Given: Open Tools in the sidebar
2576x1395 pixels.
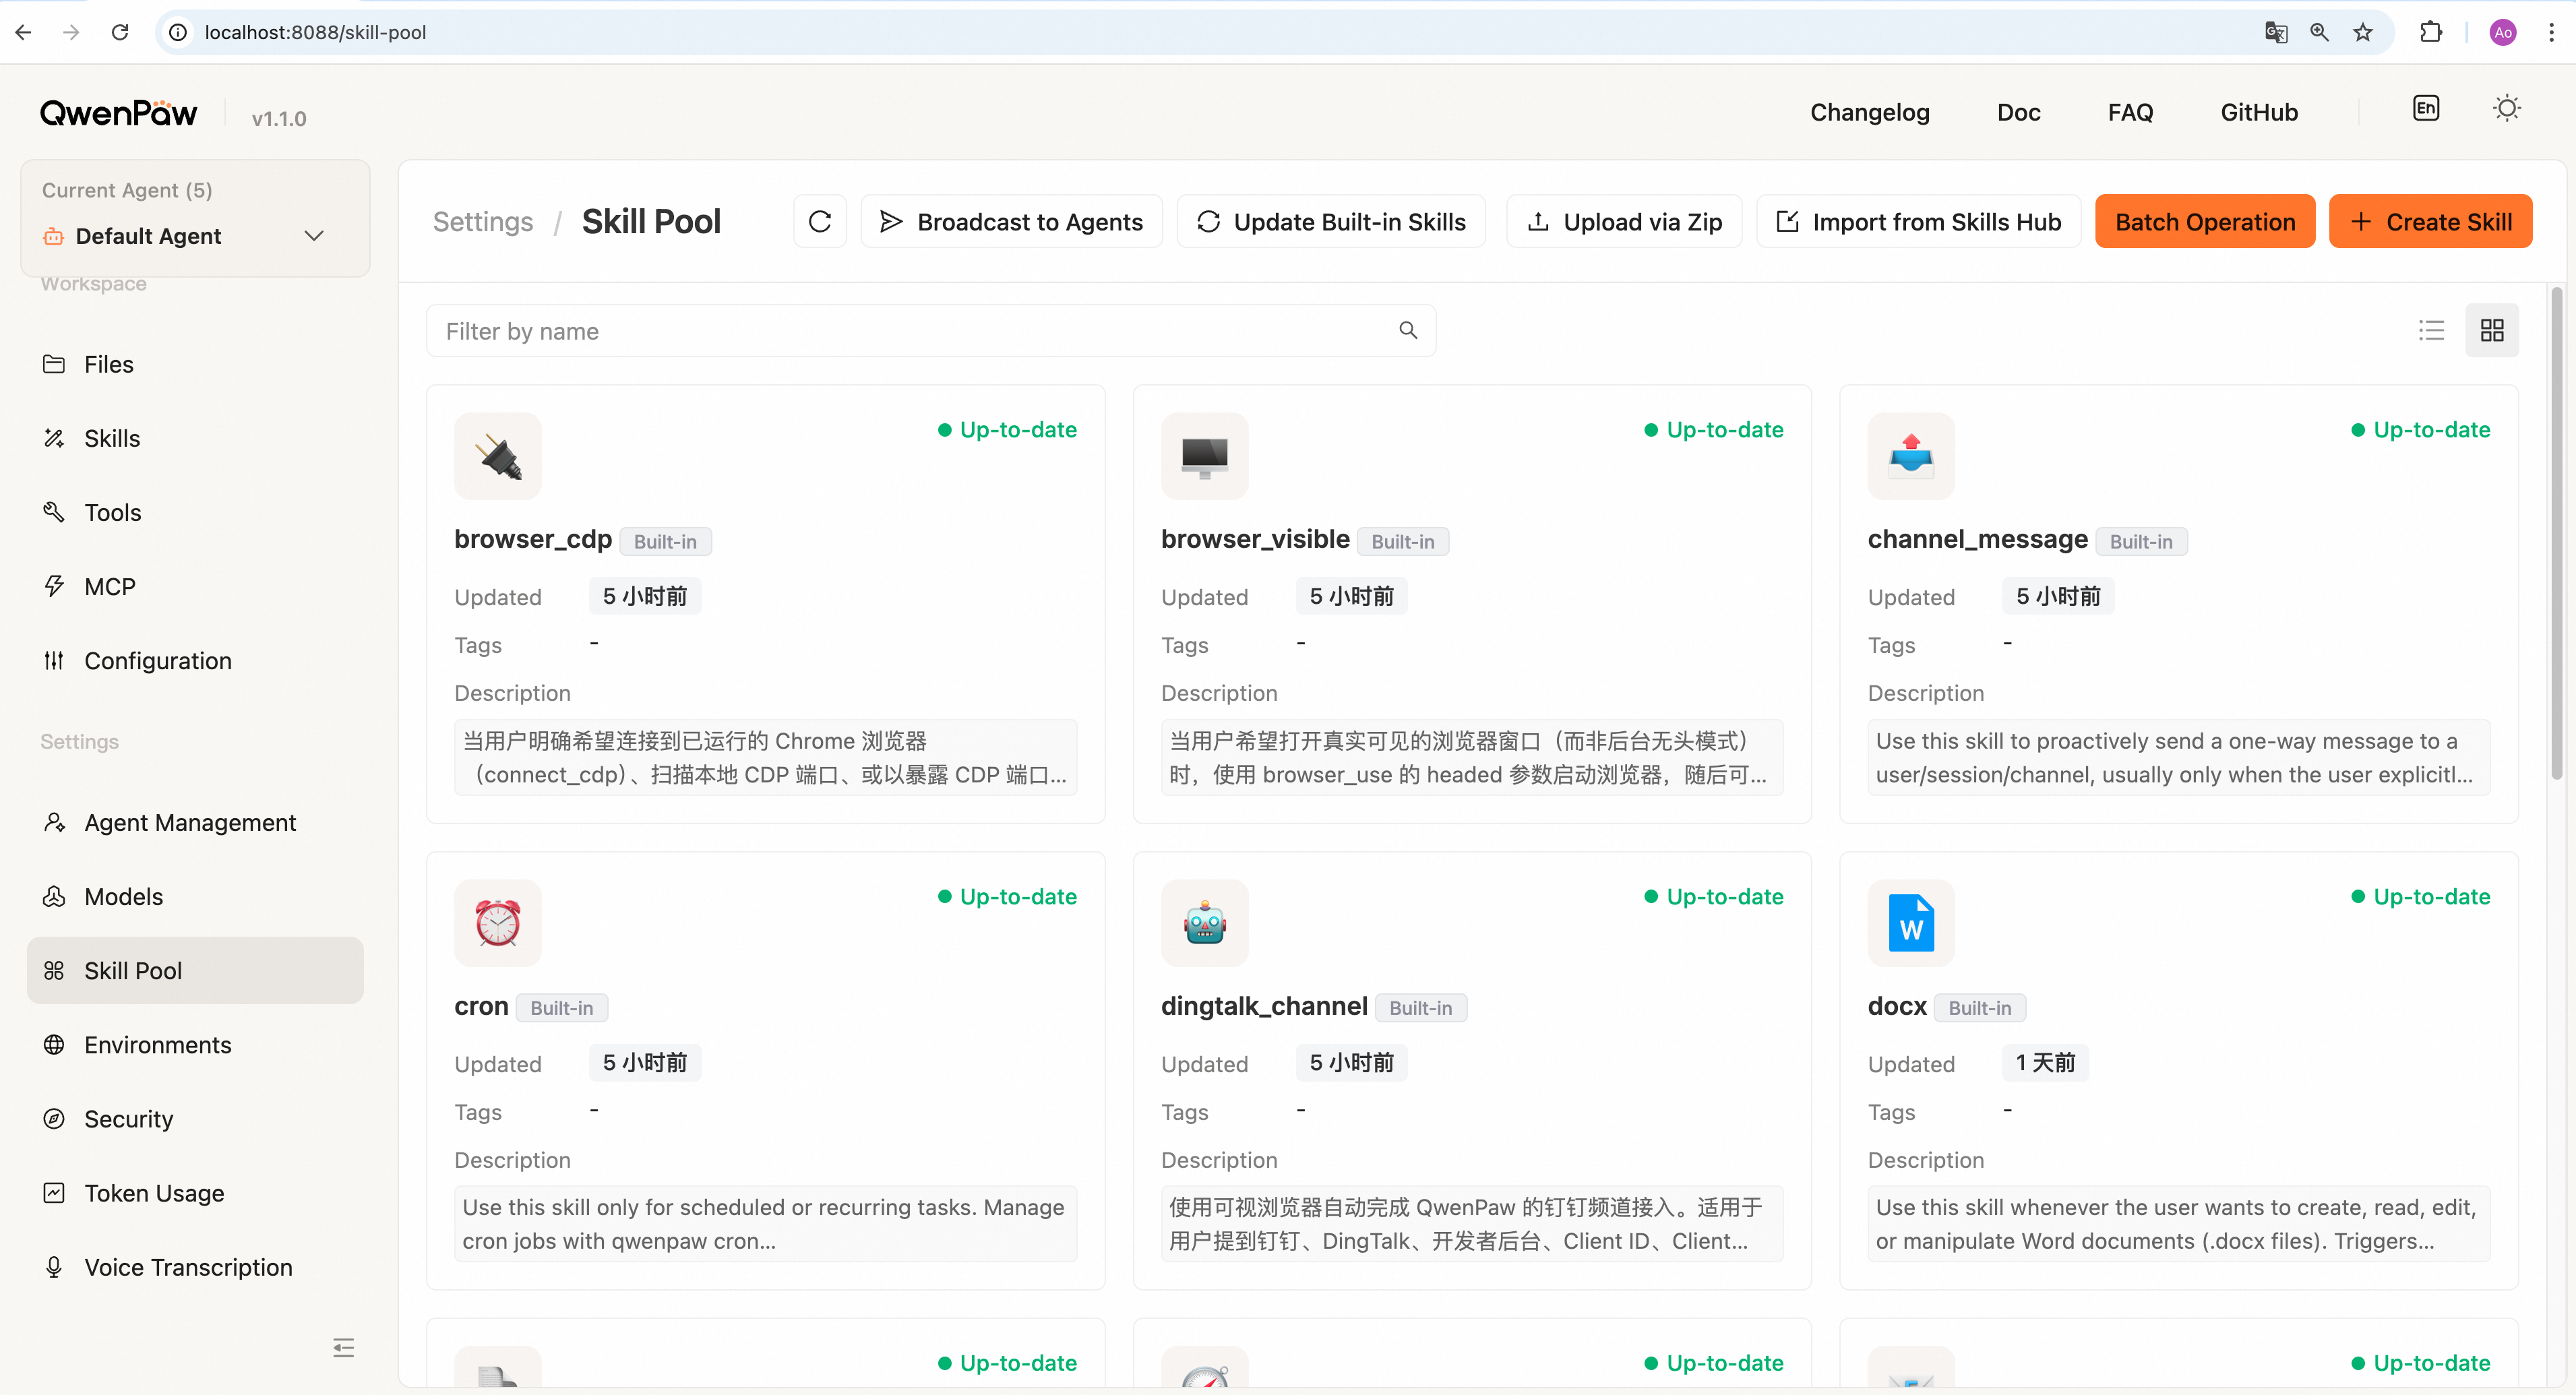Looking at the screenshot, I should [x=195, y=512].
